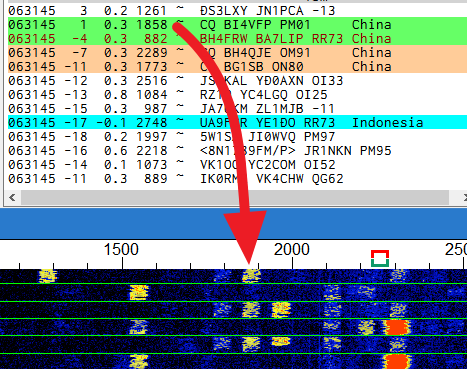Select the JI0WVQ PM97 decode line
This screenshot has width=467, height=369.
click(x=237, y=137)
